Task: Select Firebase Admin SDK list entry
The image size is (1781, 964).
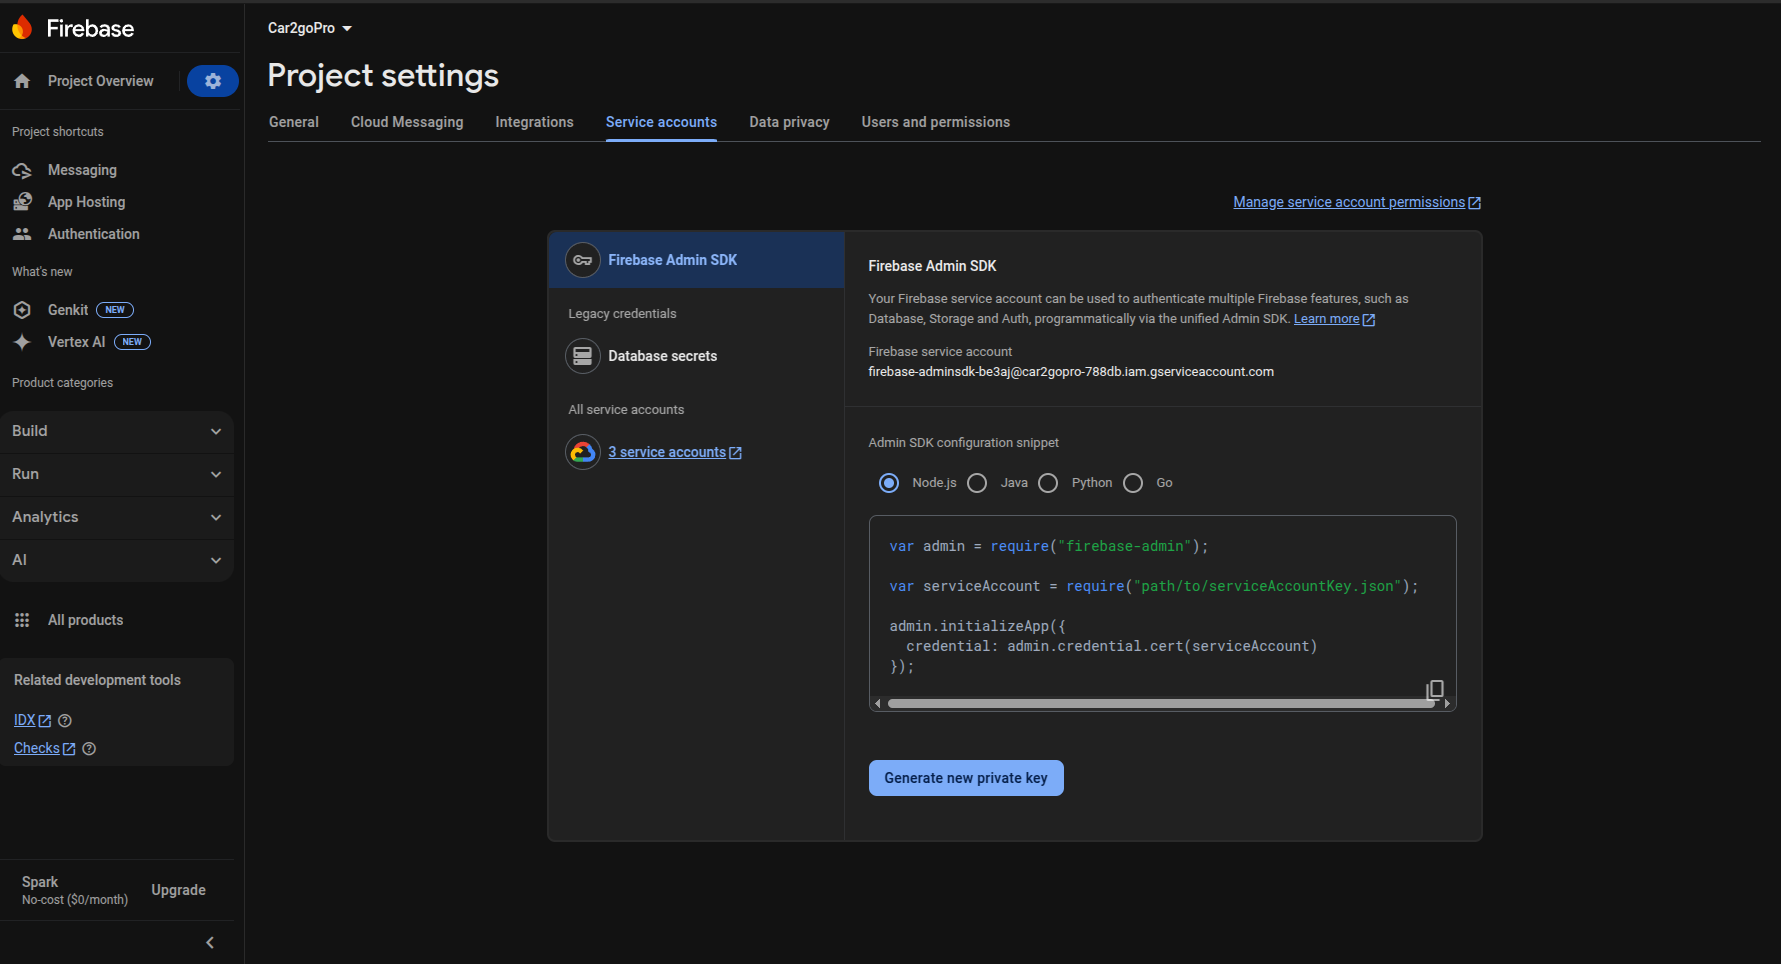Action: [696, 260]
